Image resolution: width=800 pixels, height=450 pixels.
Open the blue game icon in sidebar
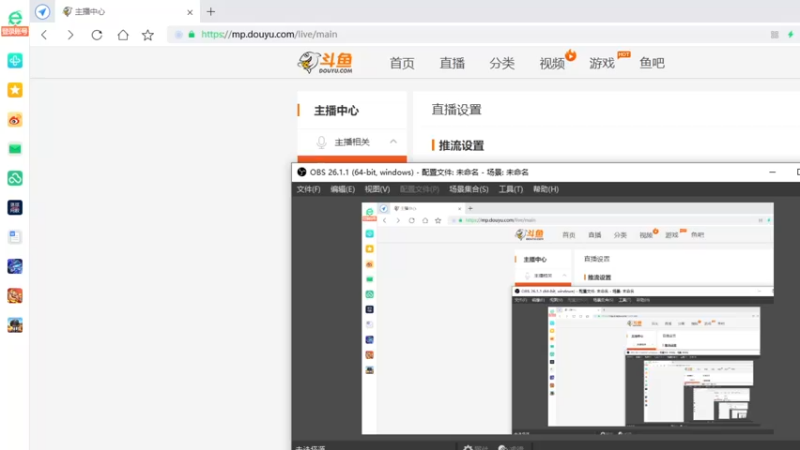coord(15,266)
